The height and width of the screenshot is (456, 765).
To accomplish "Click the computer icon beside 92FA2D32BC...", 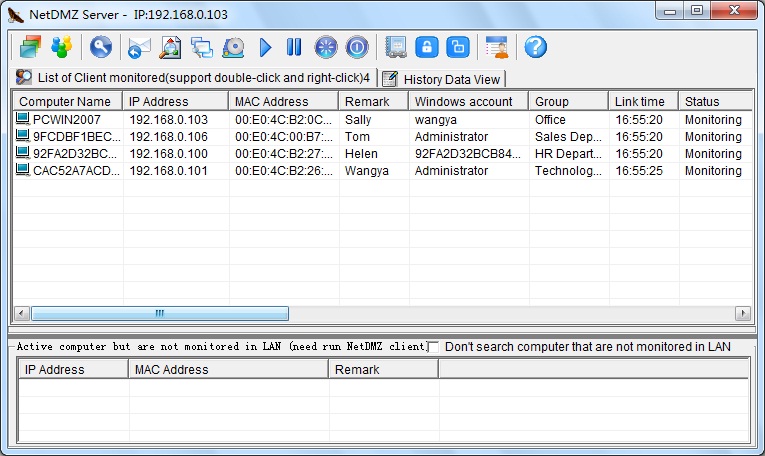I will click(22, 153).
